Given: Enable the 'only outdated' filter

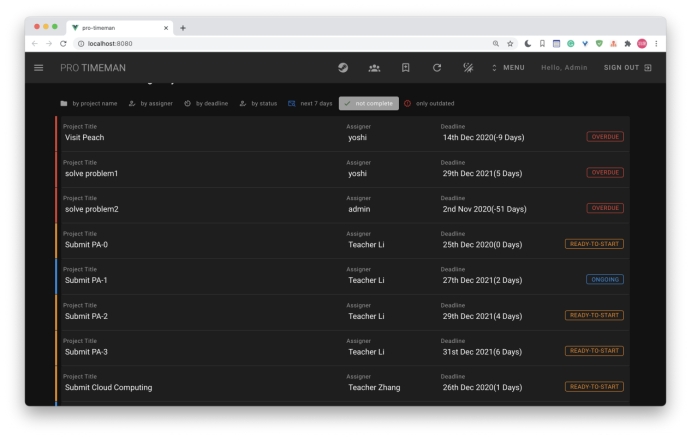Looking at the screenshot, I should click(433, 103).
